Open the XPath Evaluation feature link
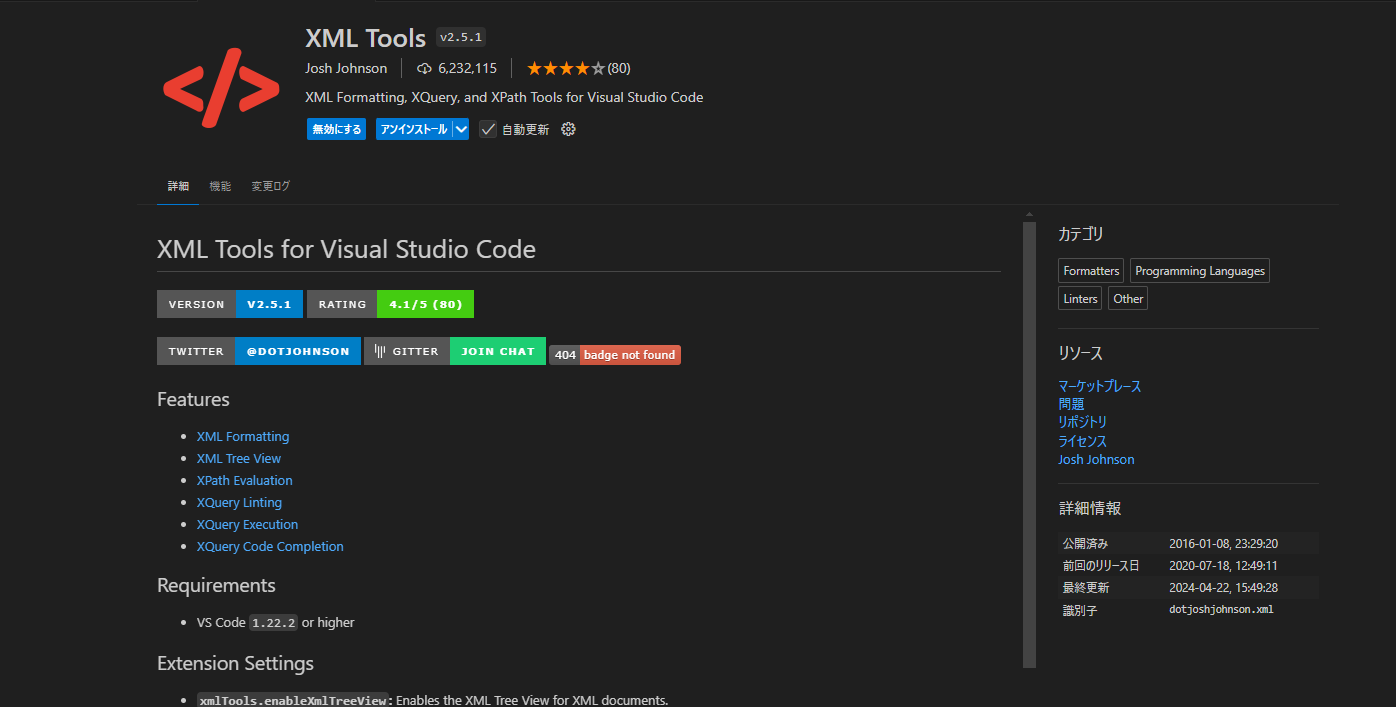 point(244,480)
